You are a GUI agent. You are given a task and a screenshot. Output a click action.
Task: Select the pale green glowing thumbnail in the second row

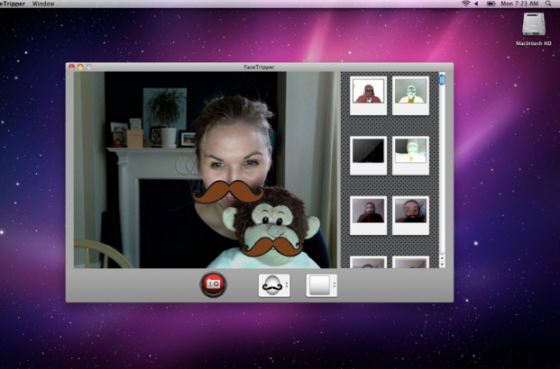pos(410,155)
